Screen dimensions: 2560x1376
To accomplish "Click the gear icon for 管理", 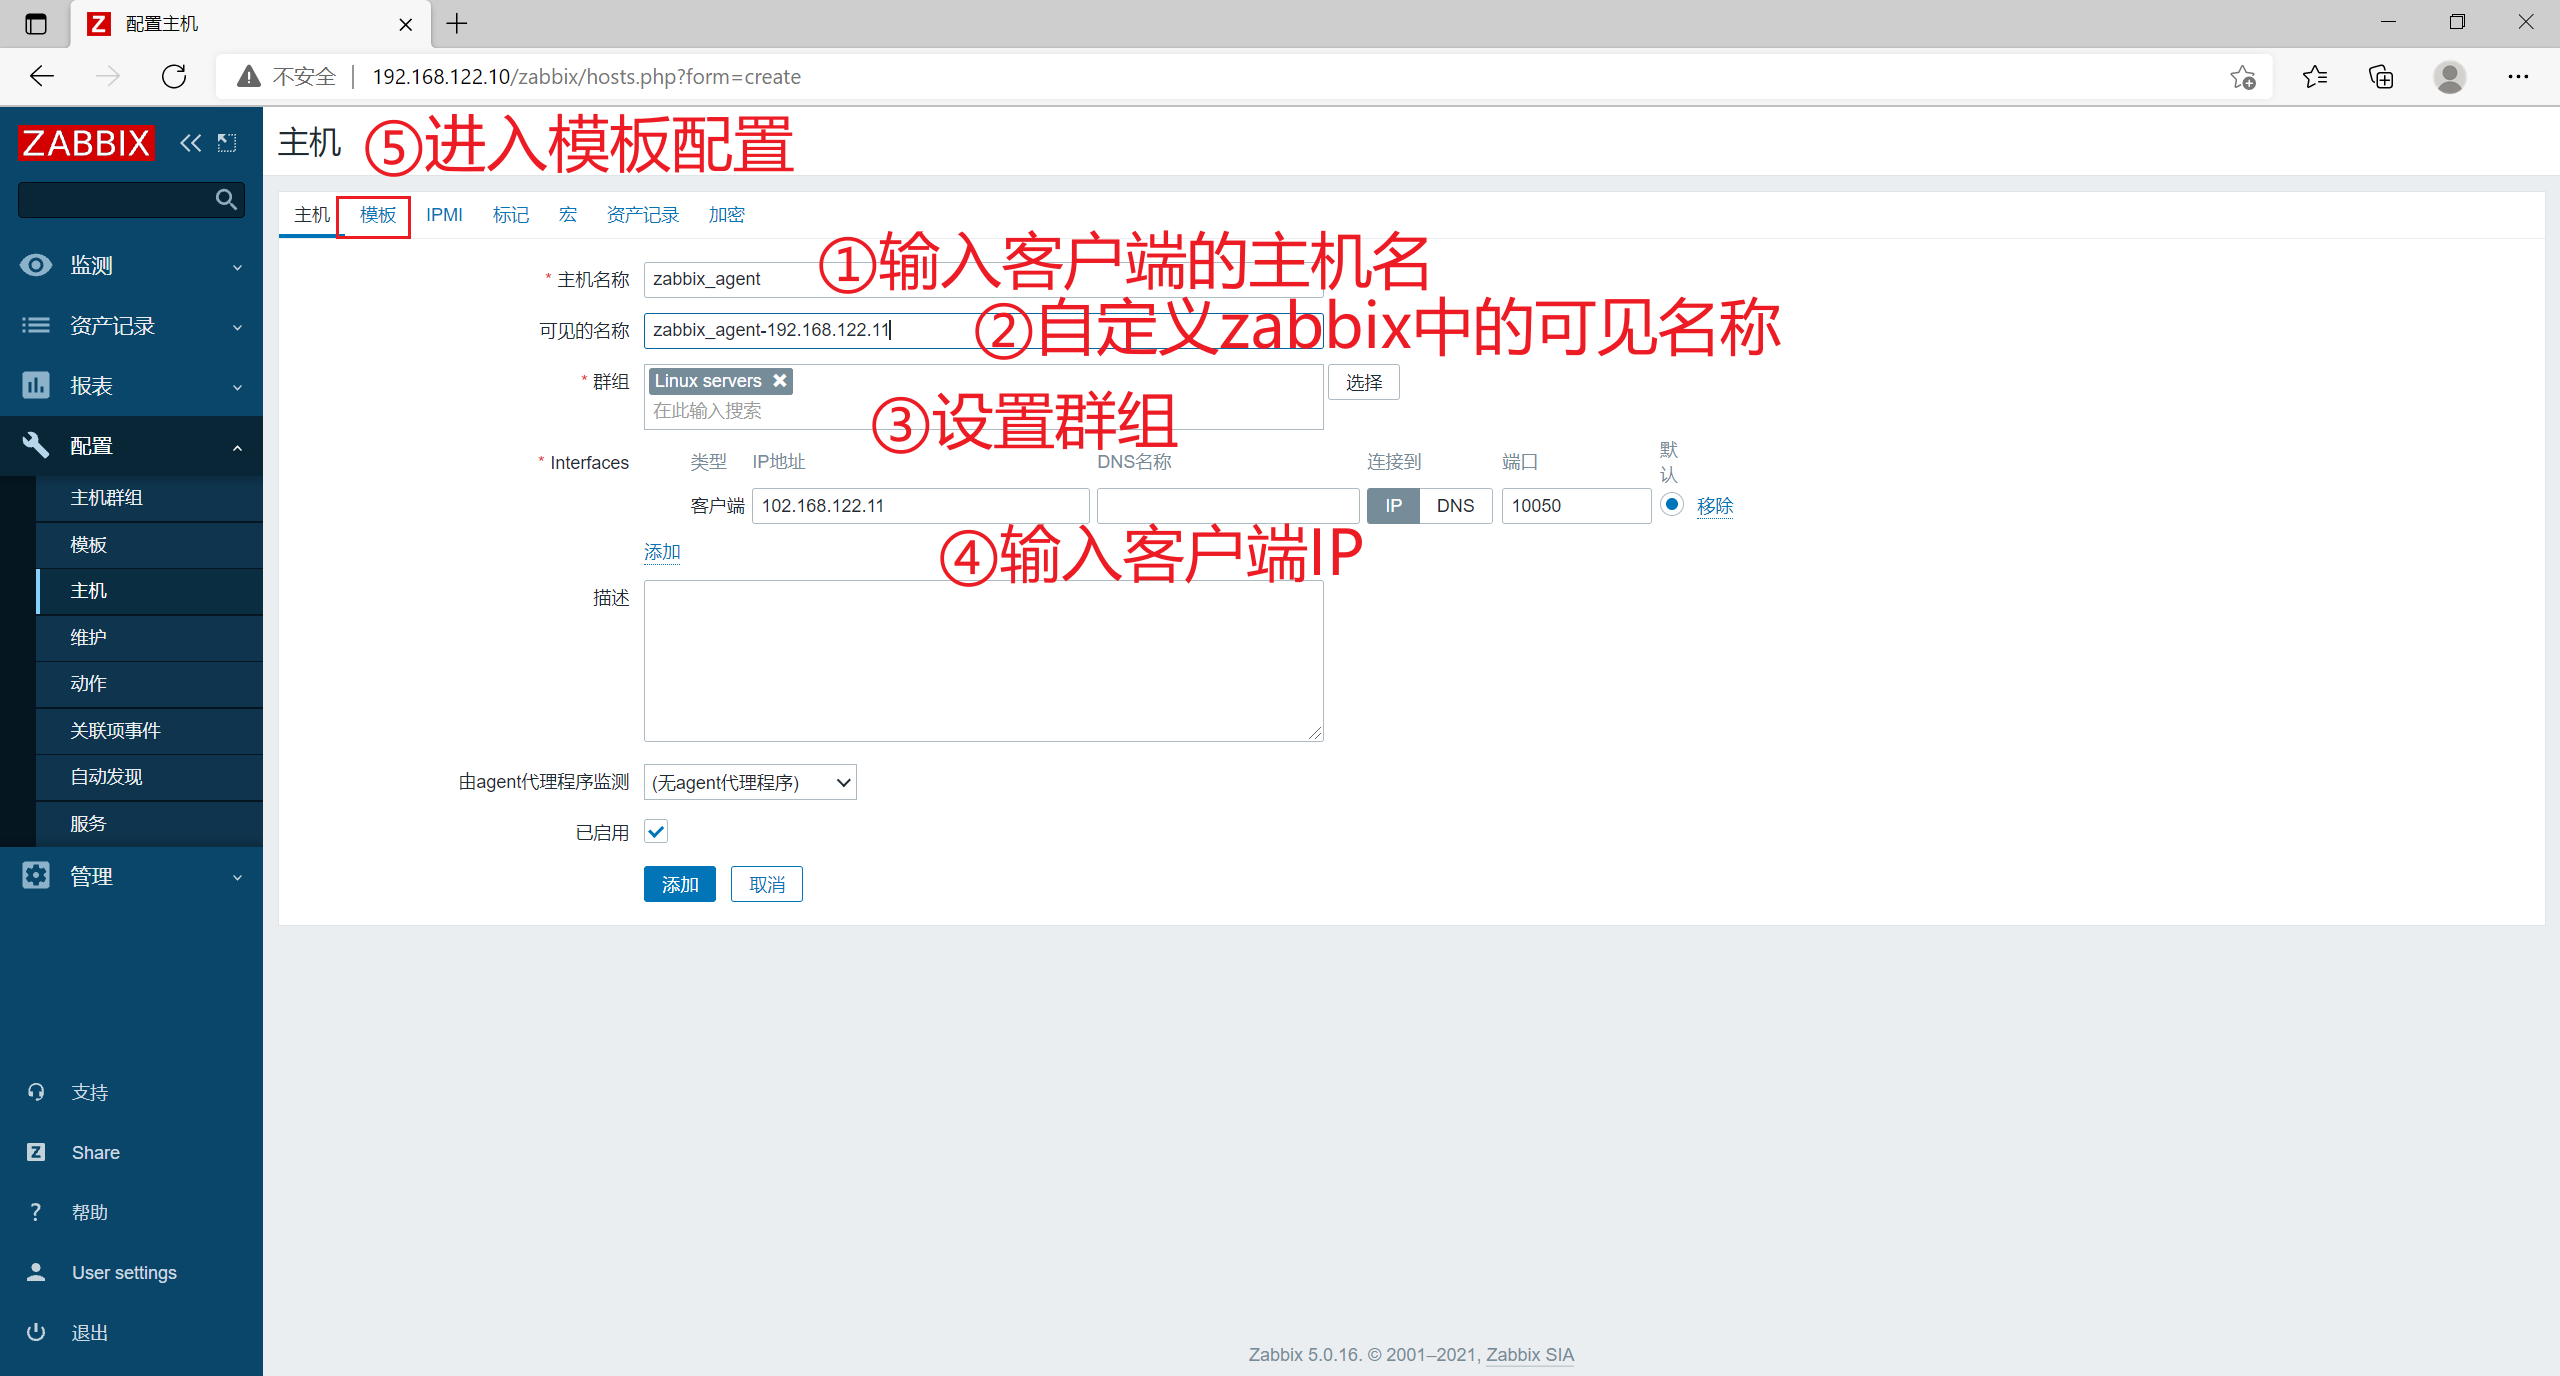I will pyautogui.click(x=36, y=876).
